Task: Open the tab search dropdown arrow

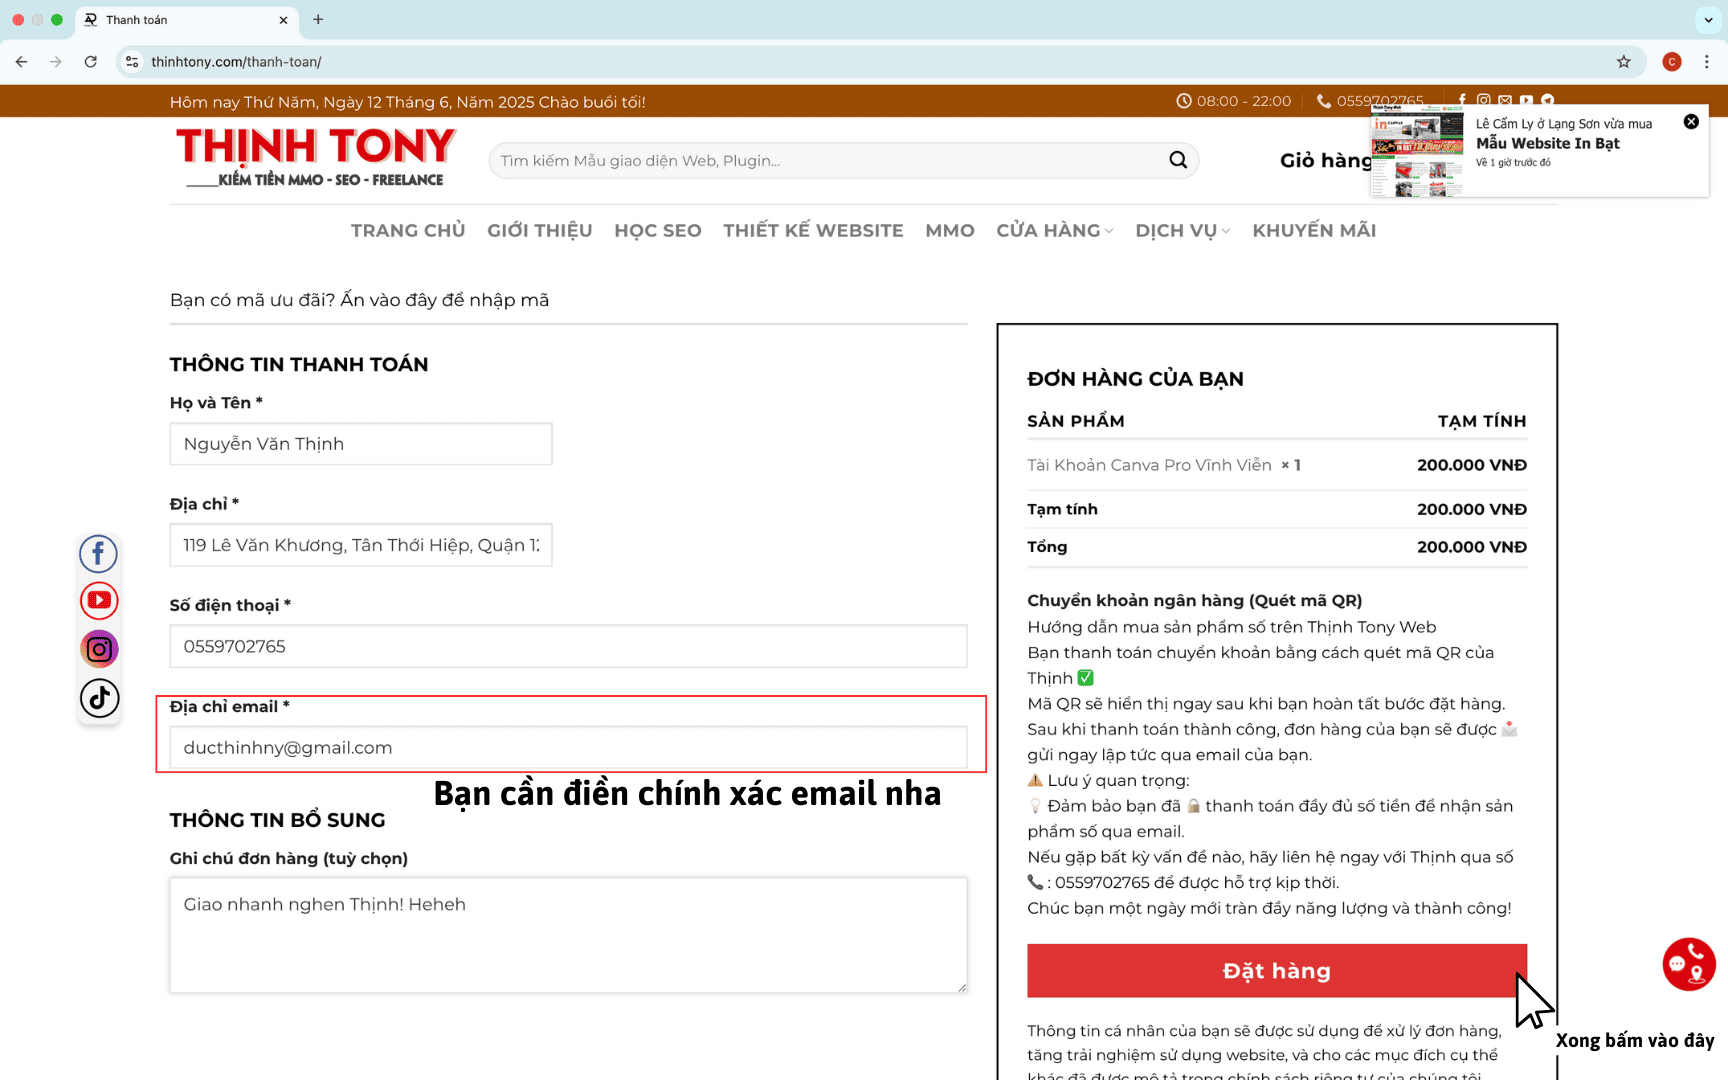Action: coord(1708,19)
